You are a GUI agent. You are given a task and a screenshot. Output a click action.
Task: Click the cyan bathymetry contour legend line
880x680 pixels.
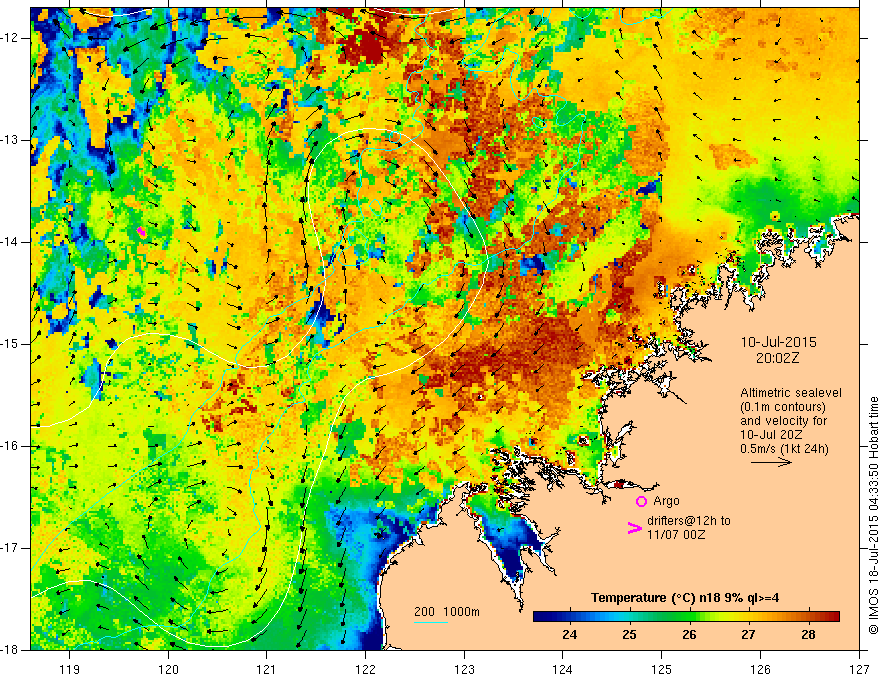click(x=430, y=622)
